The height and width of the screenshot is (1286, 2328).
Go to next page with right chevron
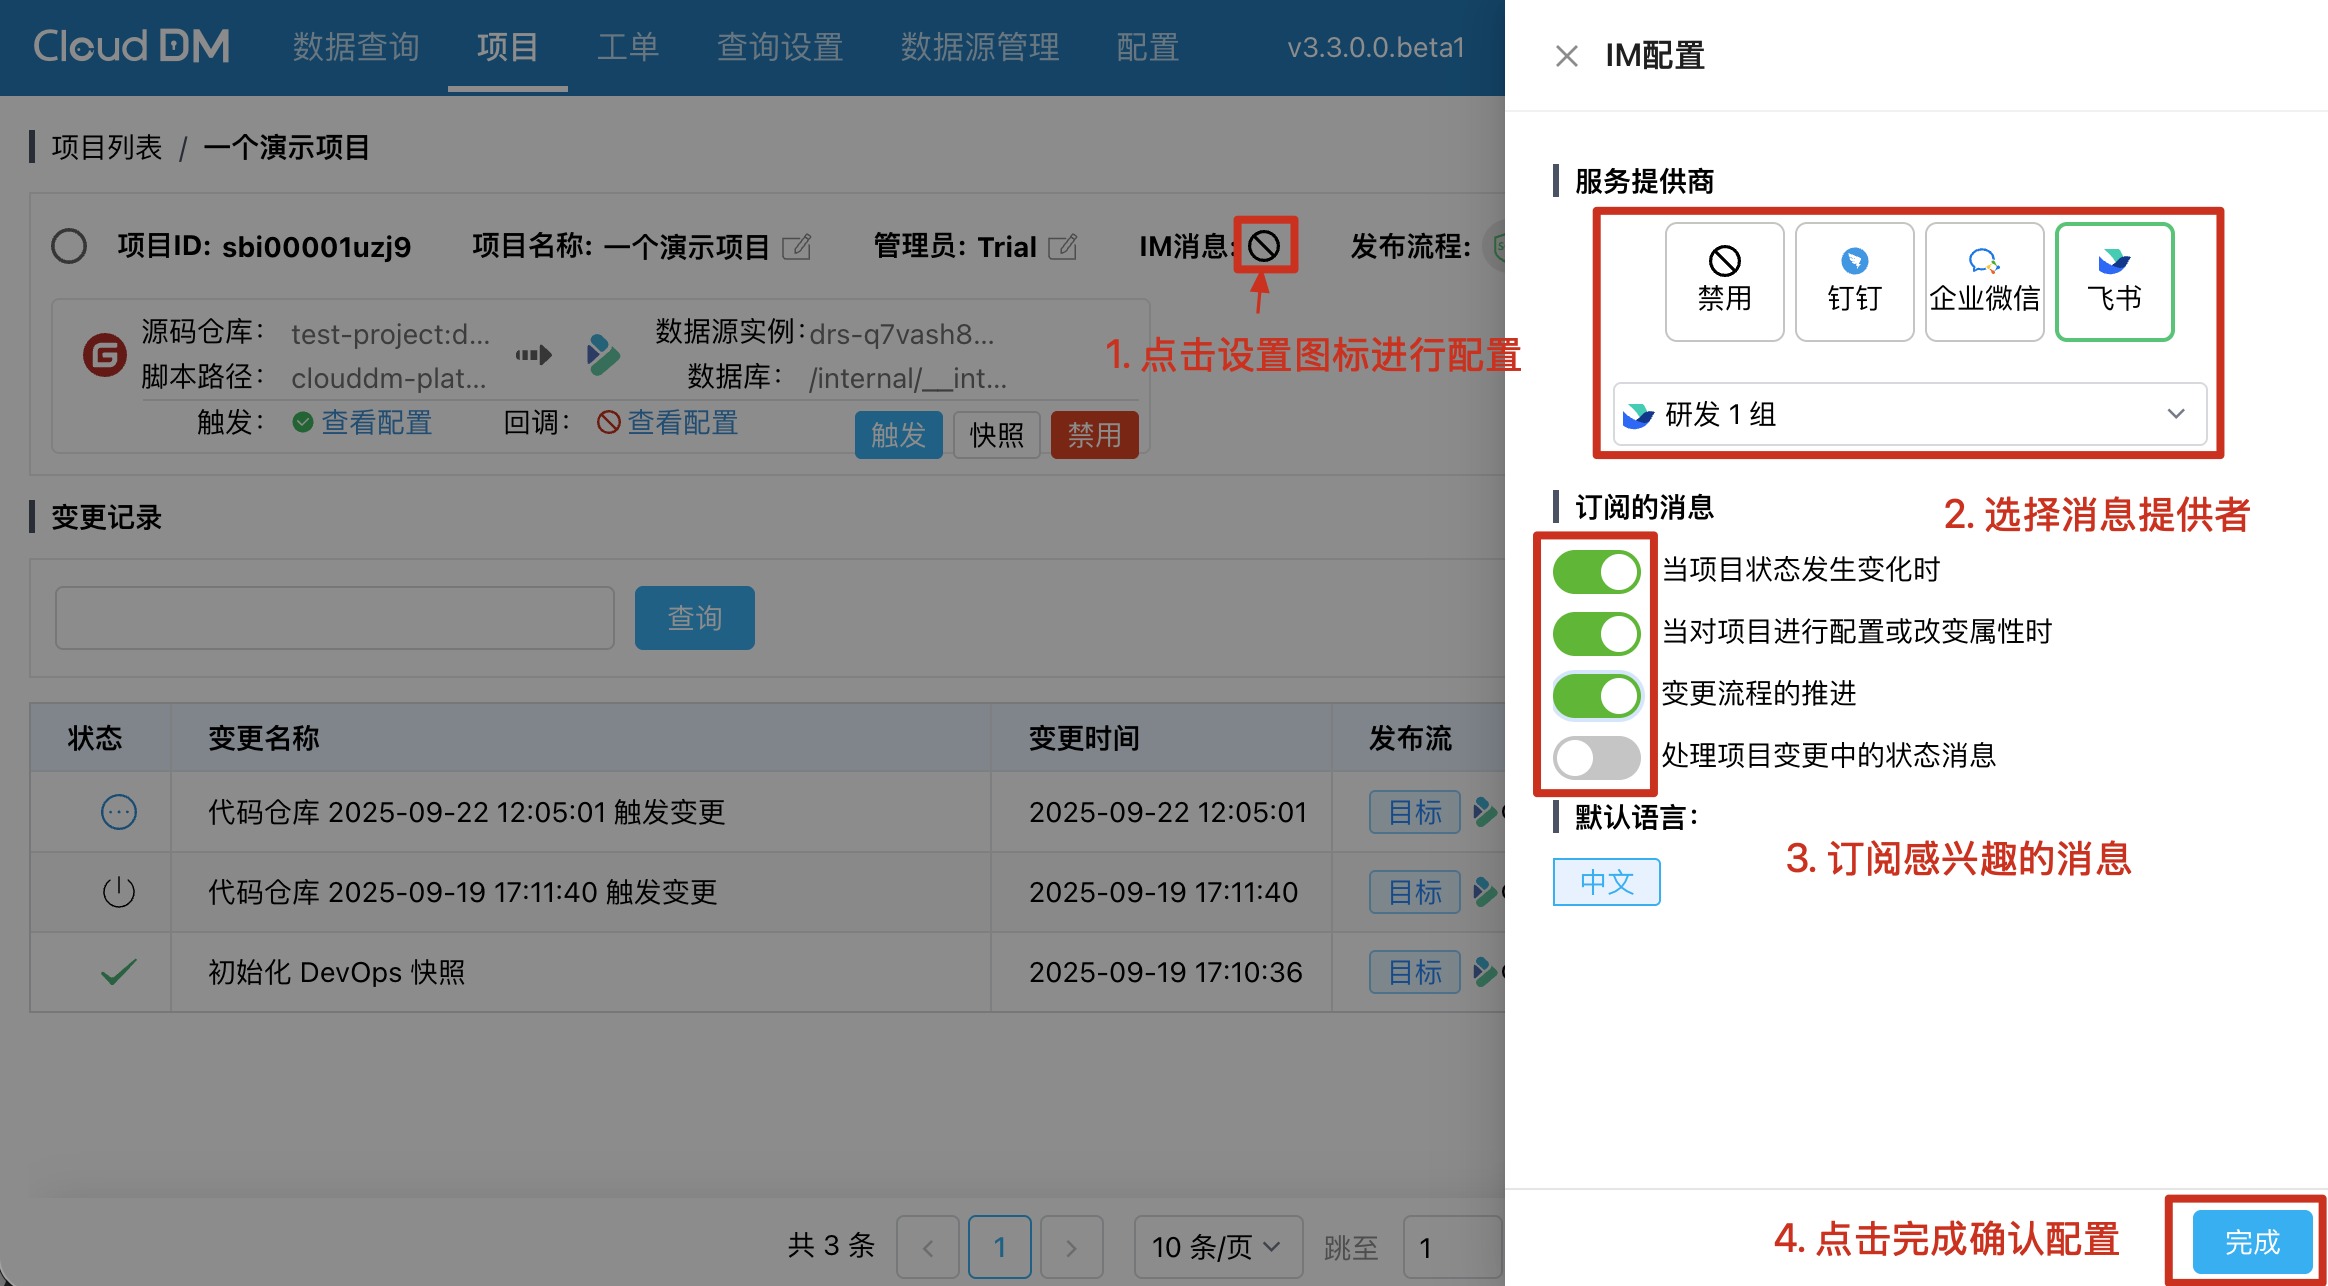[x=1071, y=1246]
